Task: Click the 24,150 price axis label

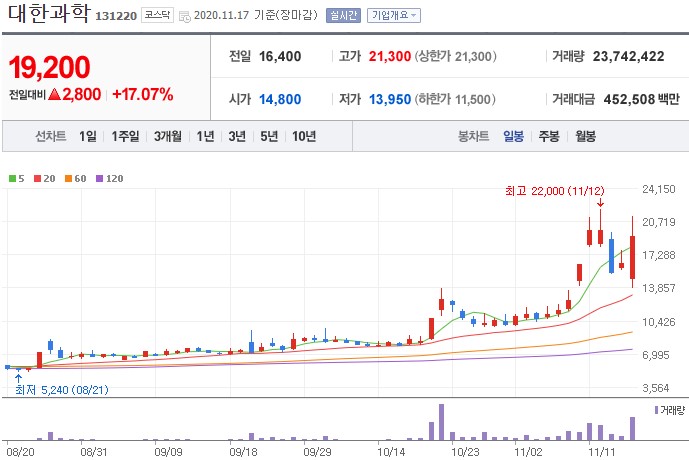Action: (x=659, y=189)
